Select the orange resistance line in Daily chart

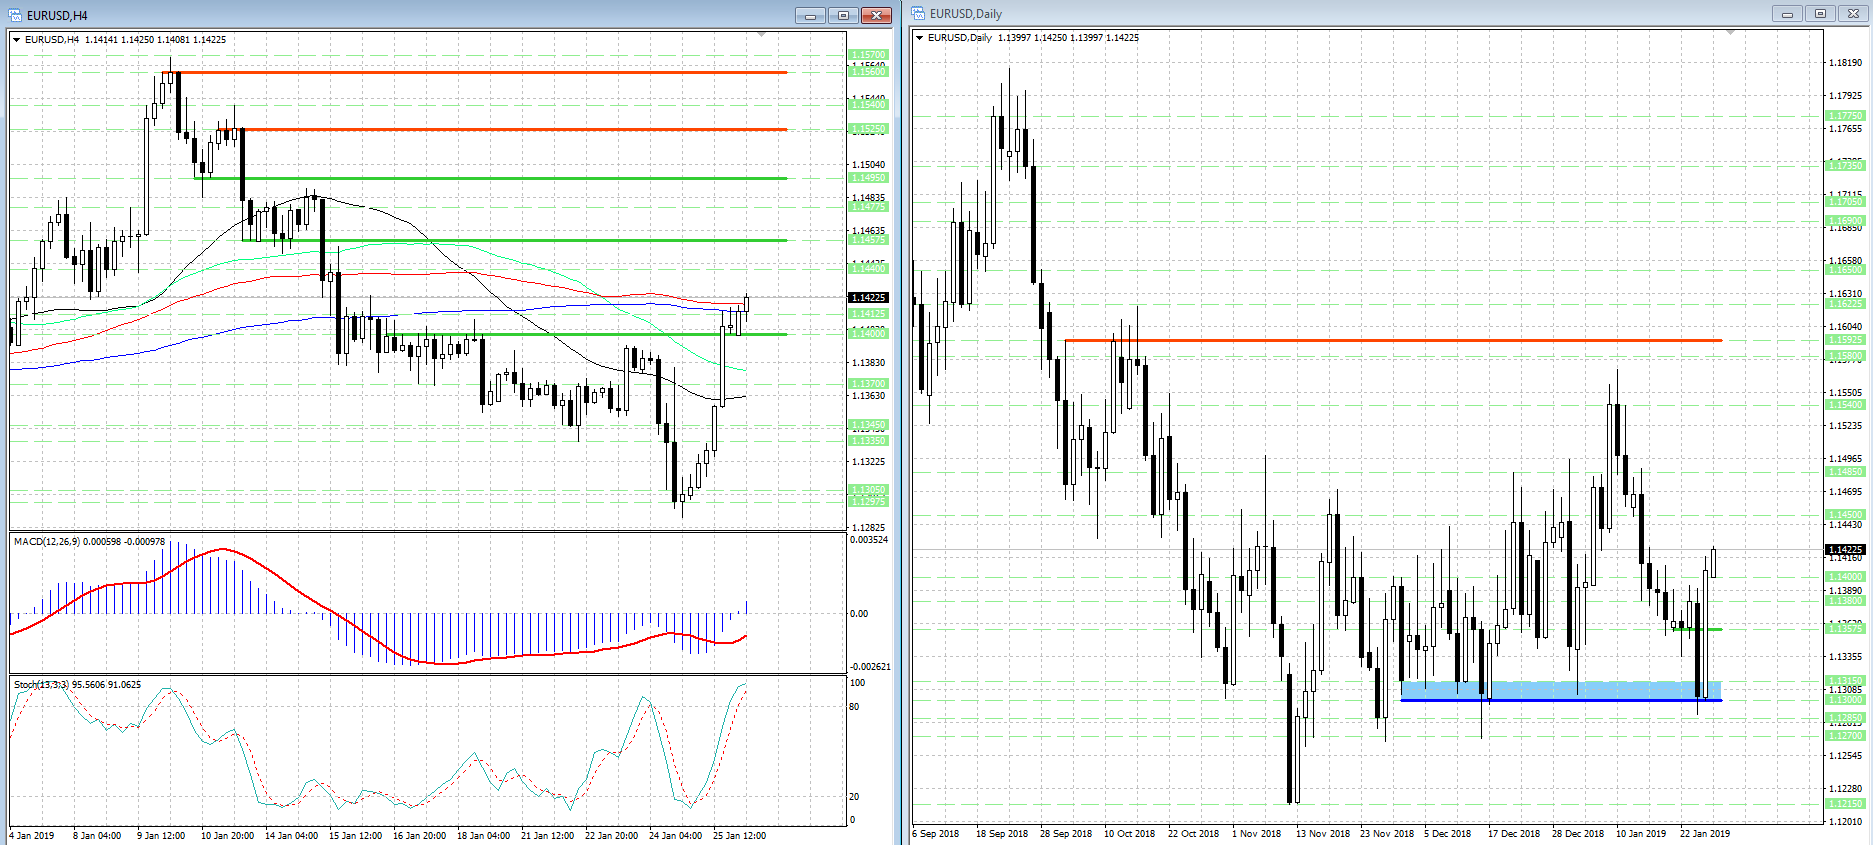pyautogui.click(x=1393, y=340)
